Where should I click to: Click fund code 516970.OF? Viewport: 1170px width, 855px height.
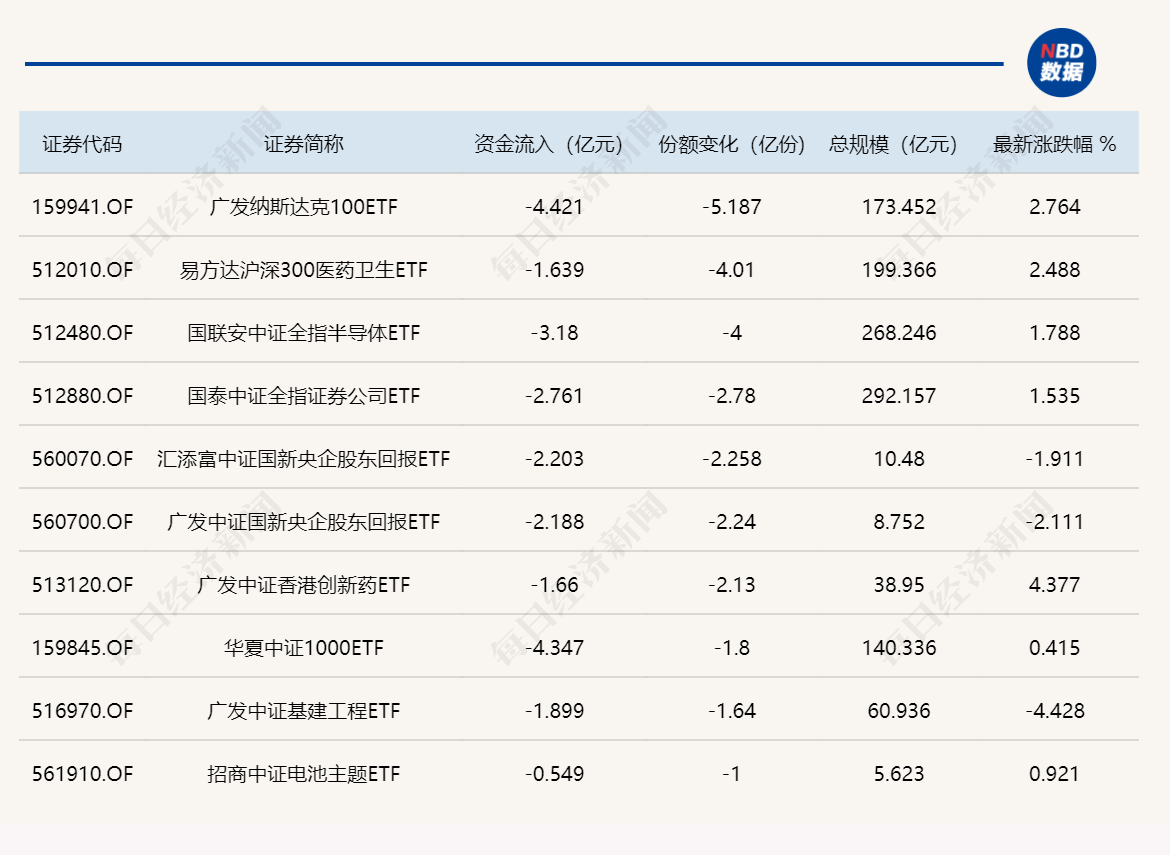click(x=84, y=711)
